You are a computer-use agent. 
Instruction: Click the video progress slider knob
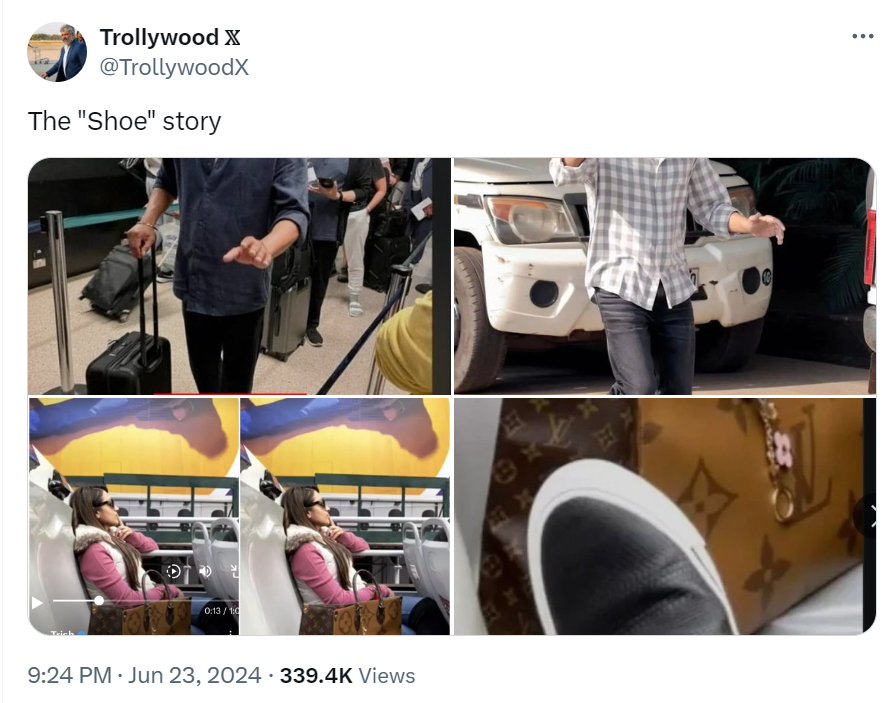point(99,601)
